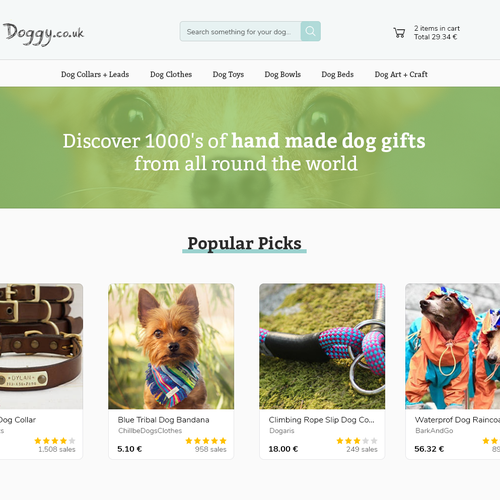Click the Doggy.co.uk logo
Screen dimensions: 500x500
click(x=43, y=34)
